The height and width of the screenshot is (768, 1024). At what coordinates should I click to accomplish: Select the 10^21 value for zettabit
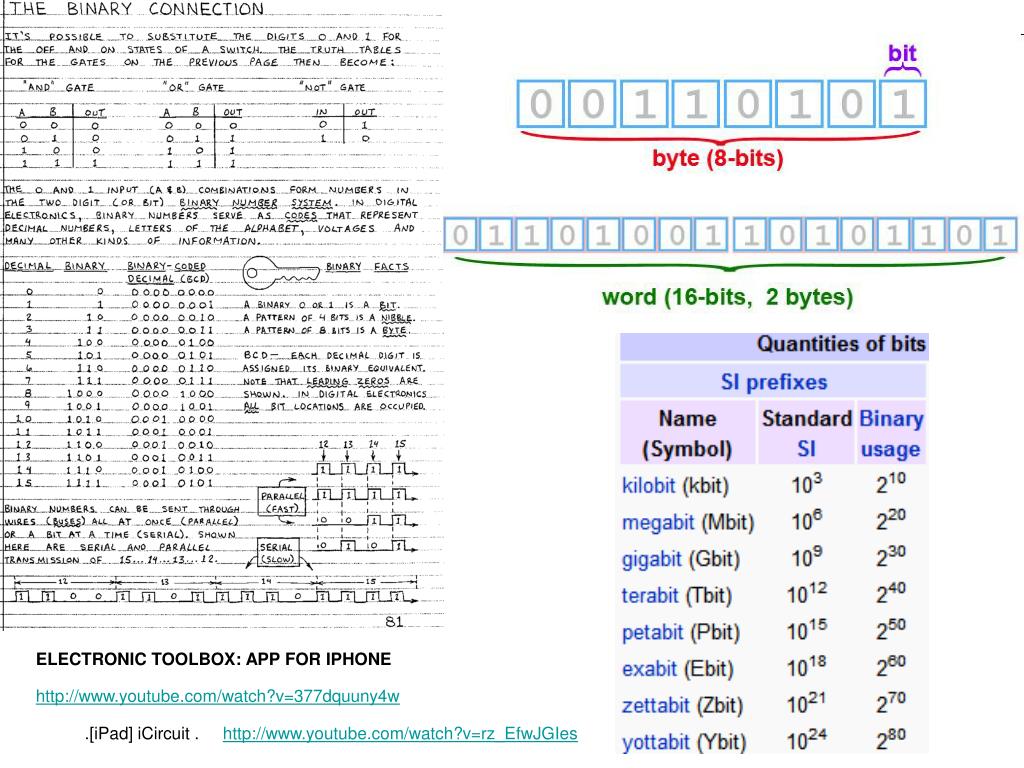coord(807,703)
